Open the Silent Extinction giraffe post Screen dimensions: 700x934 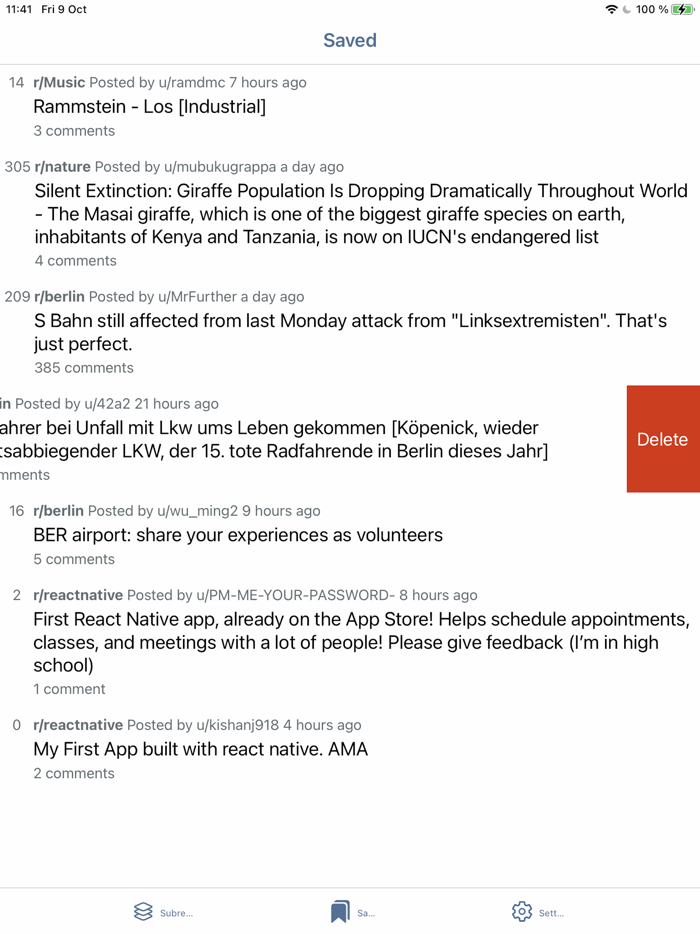350,214
